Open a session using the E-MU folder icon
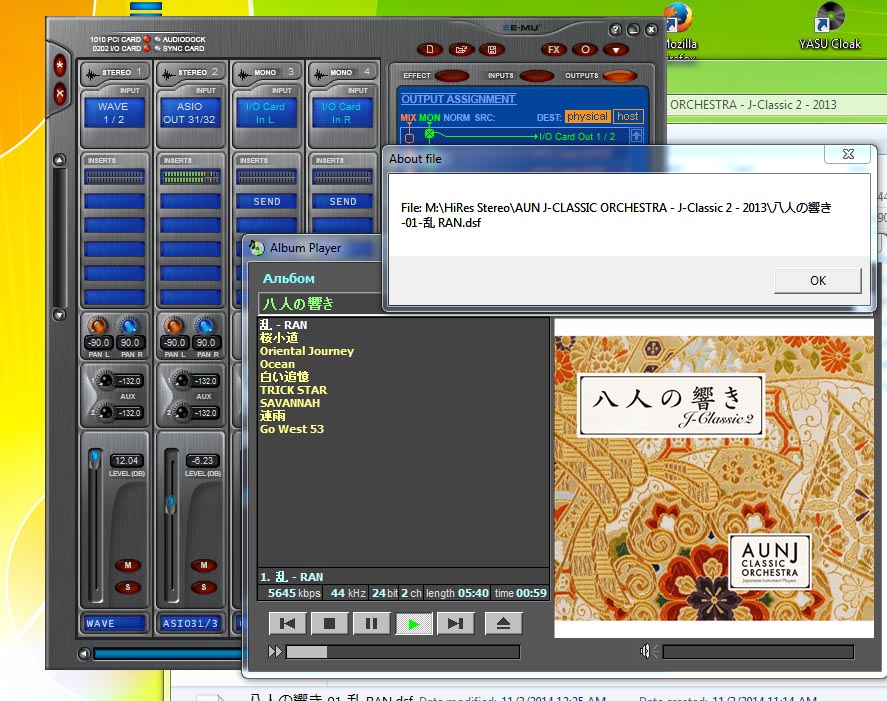887x701 pixels. click(461, 49)
